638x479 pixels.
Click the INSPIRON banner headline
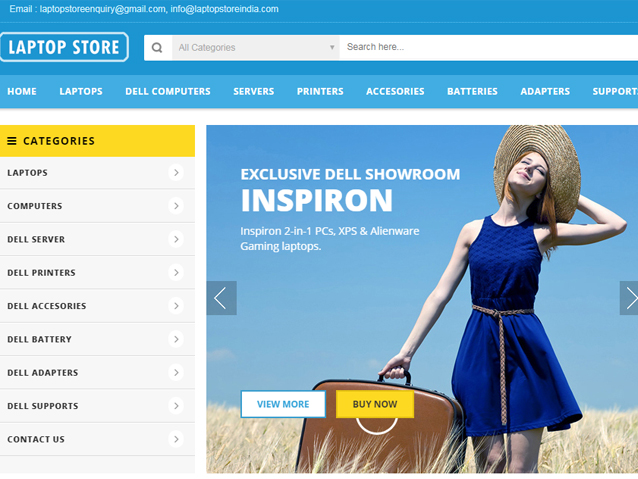(317, 200)
